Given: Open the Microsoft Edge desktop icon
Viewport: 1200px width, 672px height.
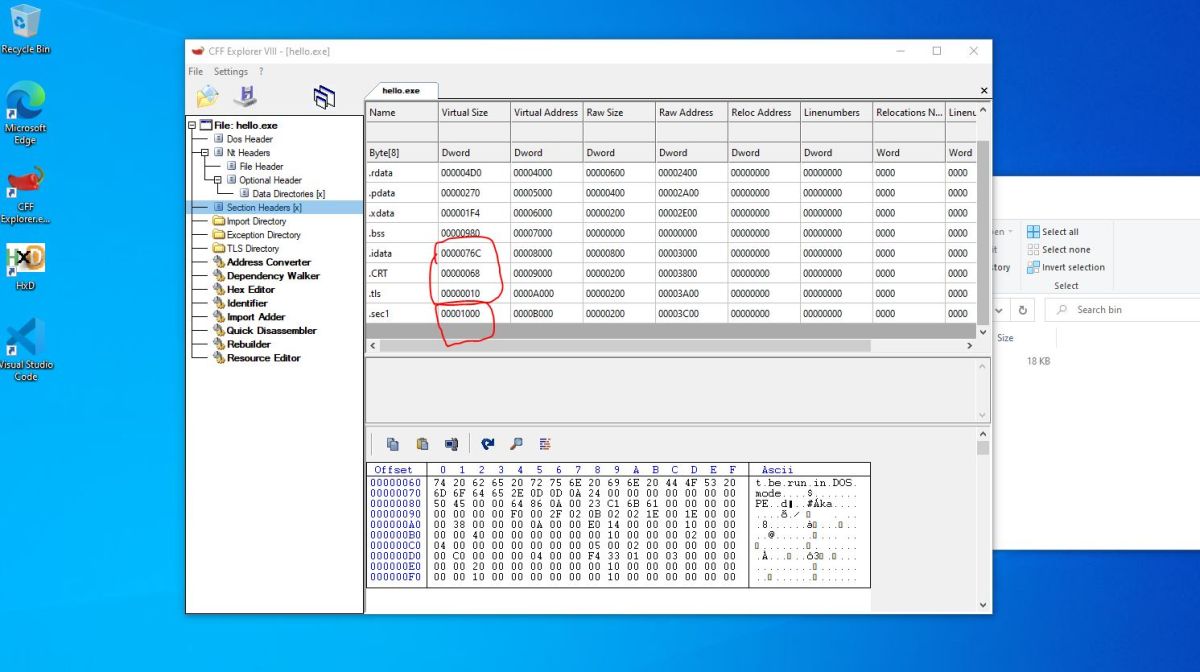Looking at the screenshot, I should point(25,113).
